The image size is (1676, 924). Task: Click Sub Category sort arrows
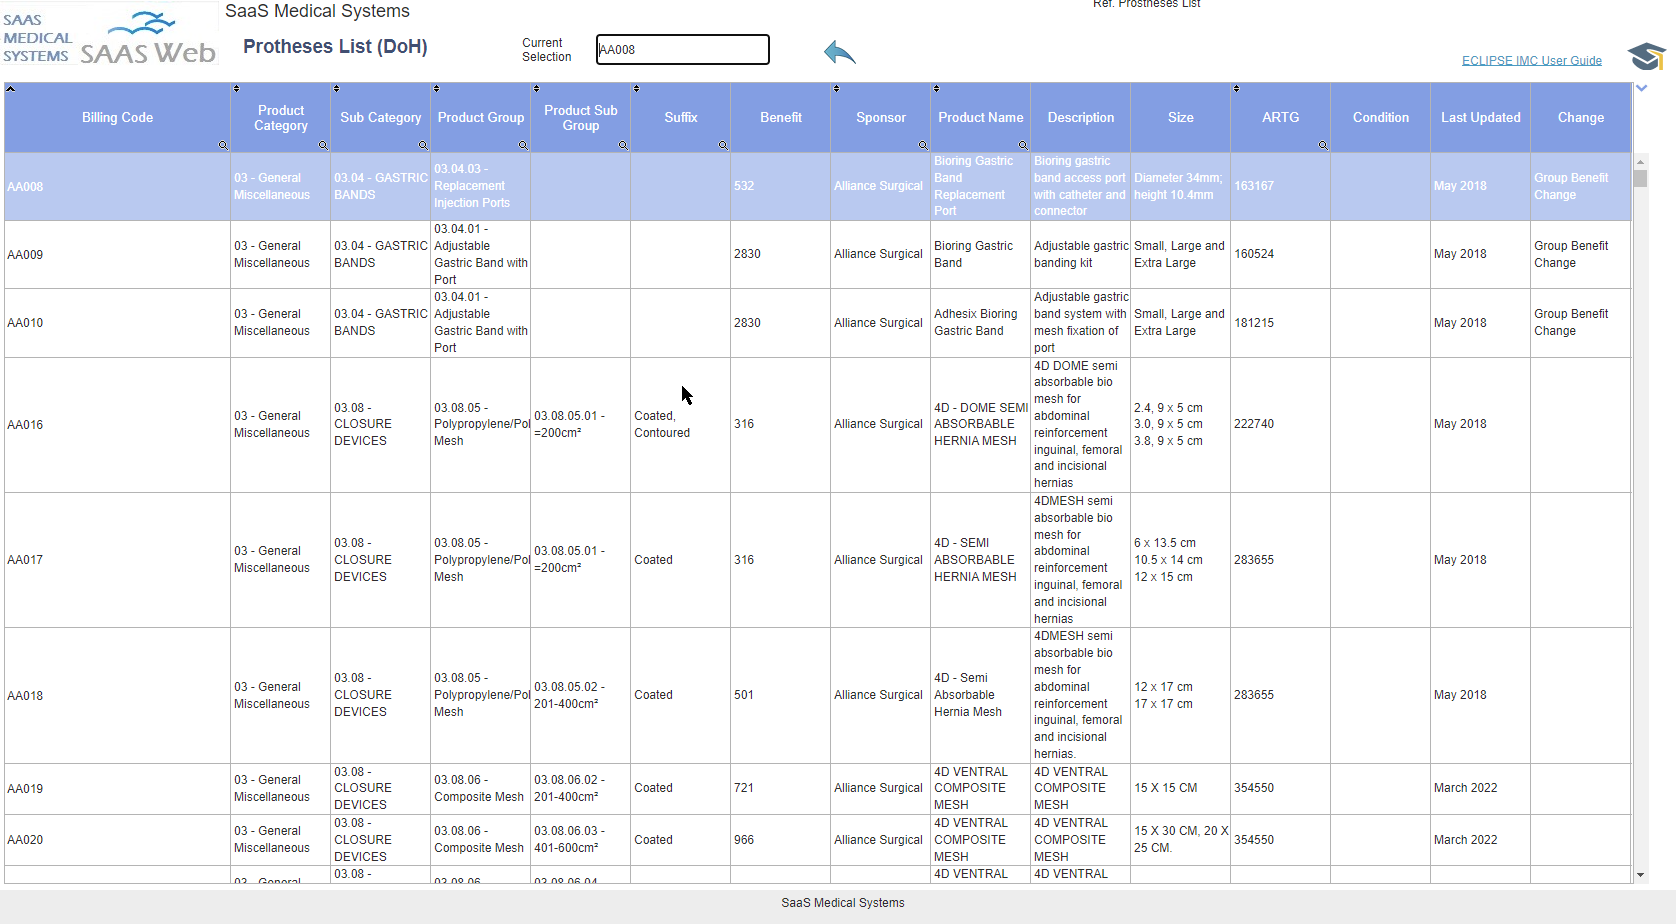point(336,89)
